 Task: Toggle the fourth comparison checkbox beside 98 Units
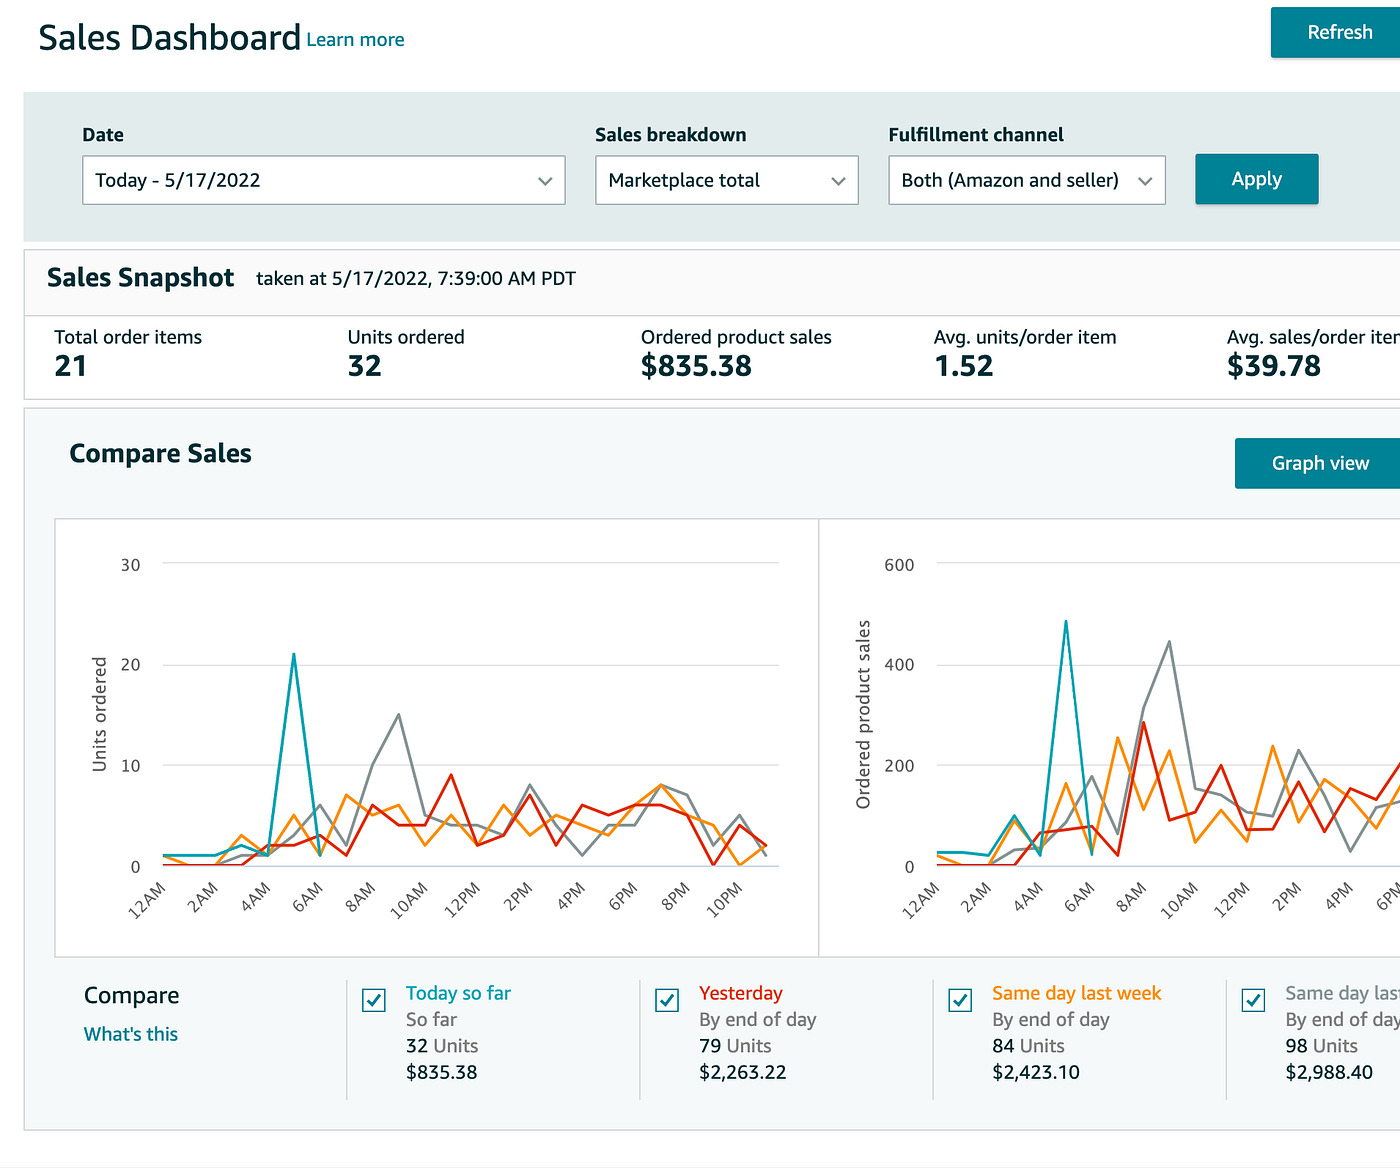(x=1253, y=1000)
